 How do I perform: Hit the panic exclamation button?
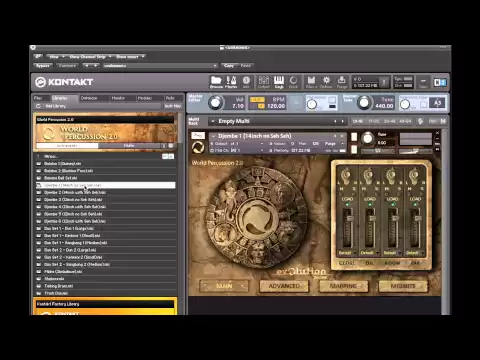tap(384, 82)
